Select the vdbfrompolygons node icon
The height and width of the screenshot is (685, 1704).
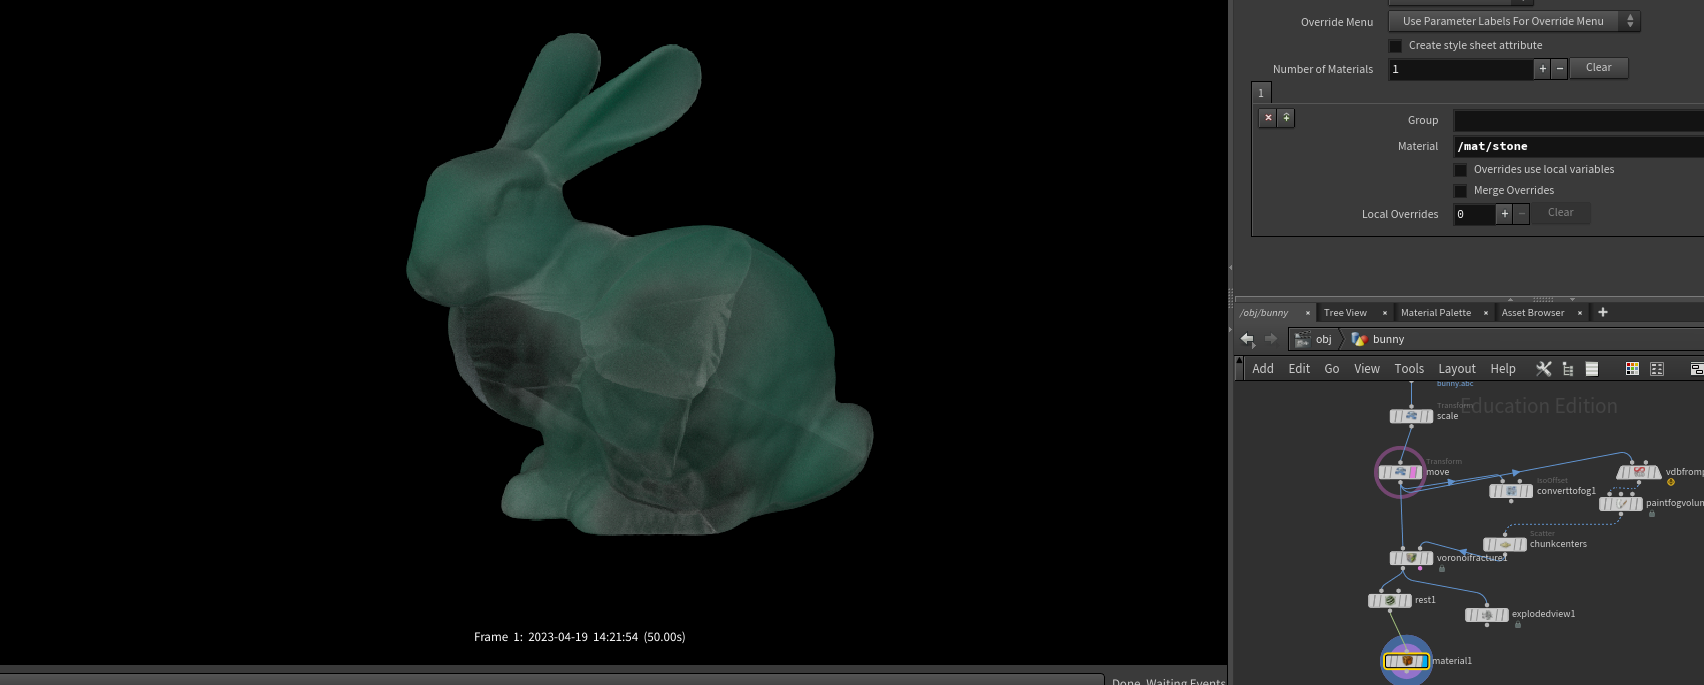[1639, 472]
